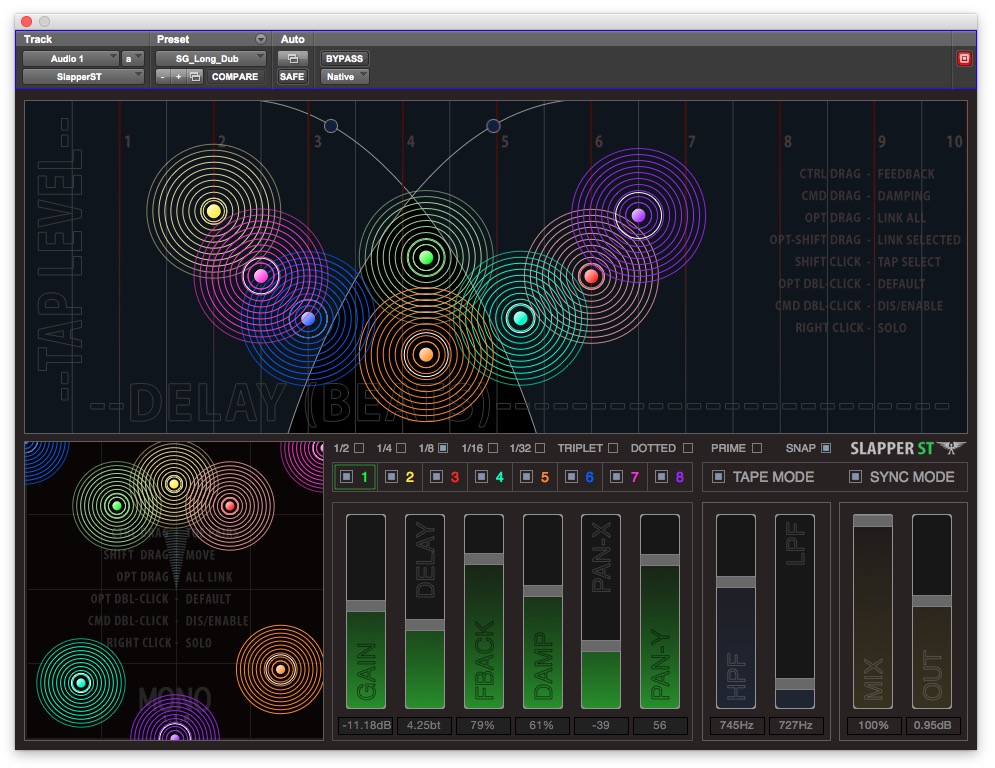Screen dimensions: 995x768
Task: Select tap 2 tab
Action: click(x=400, y=477)
